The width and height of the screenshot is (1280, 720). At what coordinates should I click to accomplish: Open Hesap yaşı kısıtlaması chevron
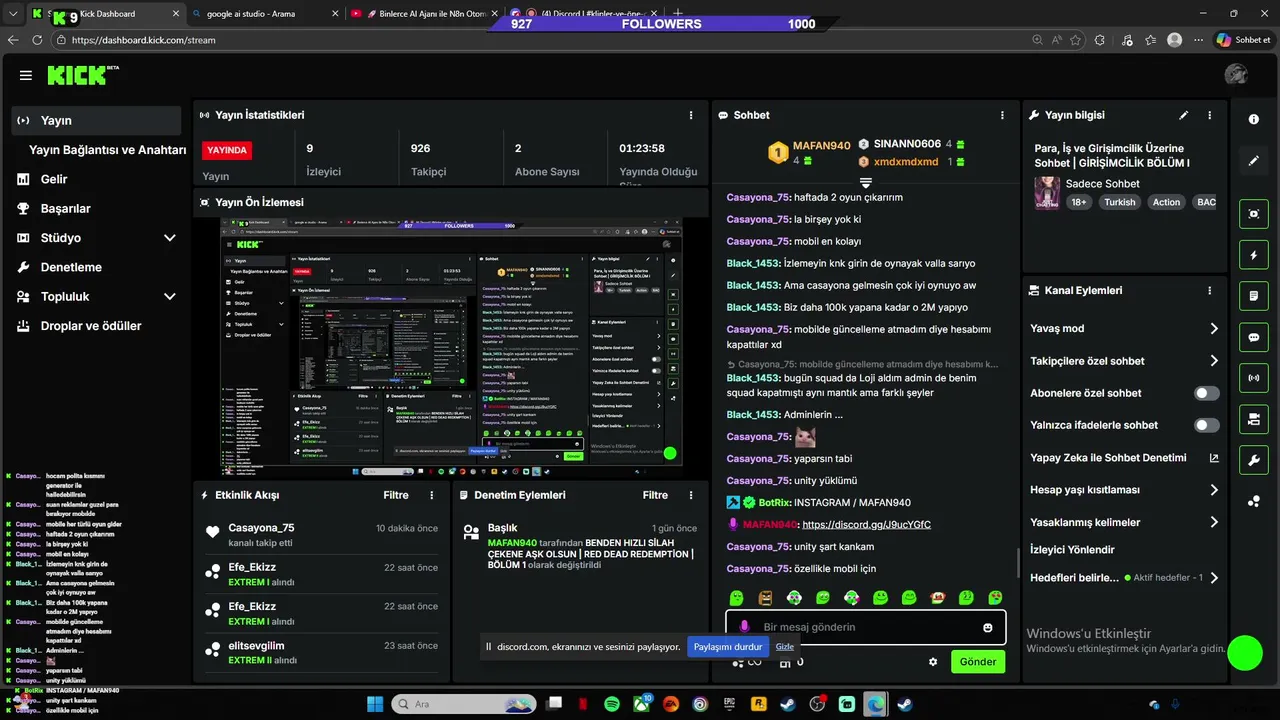(x=1214, y=490)
